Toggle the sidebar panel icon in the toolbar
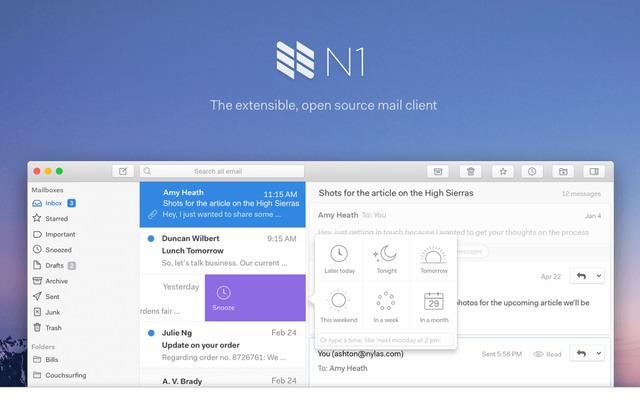The image size is (640, 402). click(594, 172)
